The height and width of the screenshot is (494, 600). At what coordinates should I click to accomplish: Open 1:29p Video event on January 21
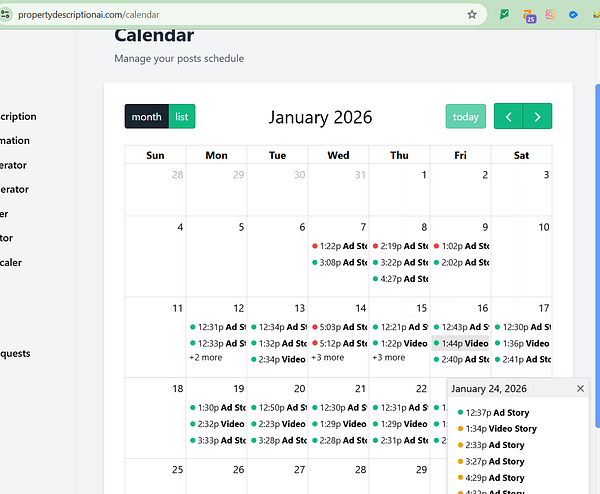(x=339, y=424)
